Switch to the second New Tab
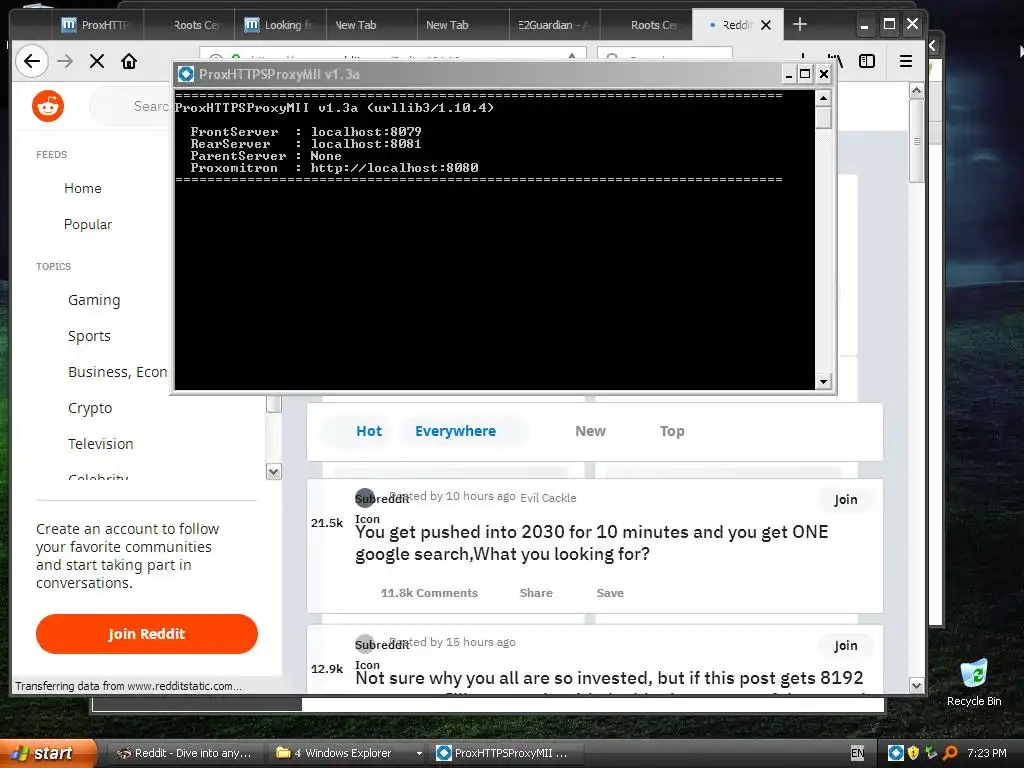 coord(462,25)
